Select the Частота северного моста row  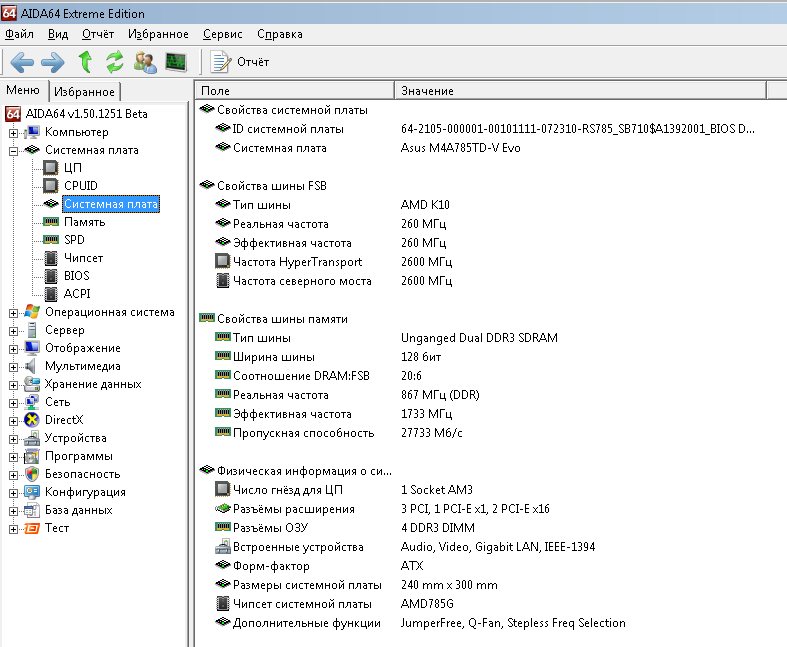pos(333,281)
